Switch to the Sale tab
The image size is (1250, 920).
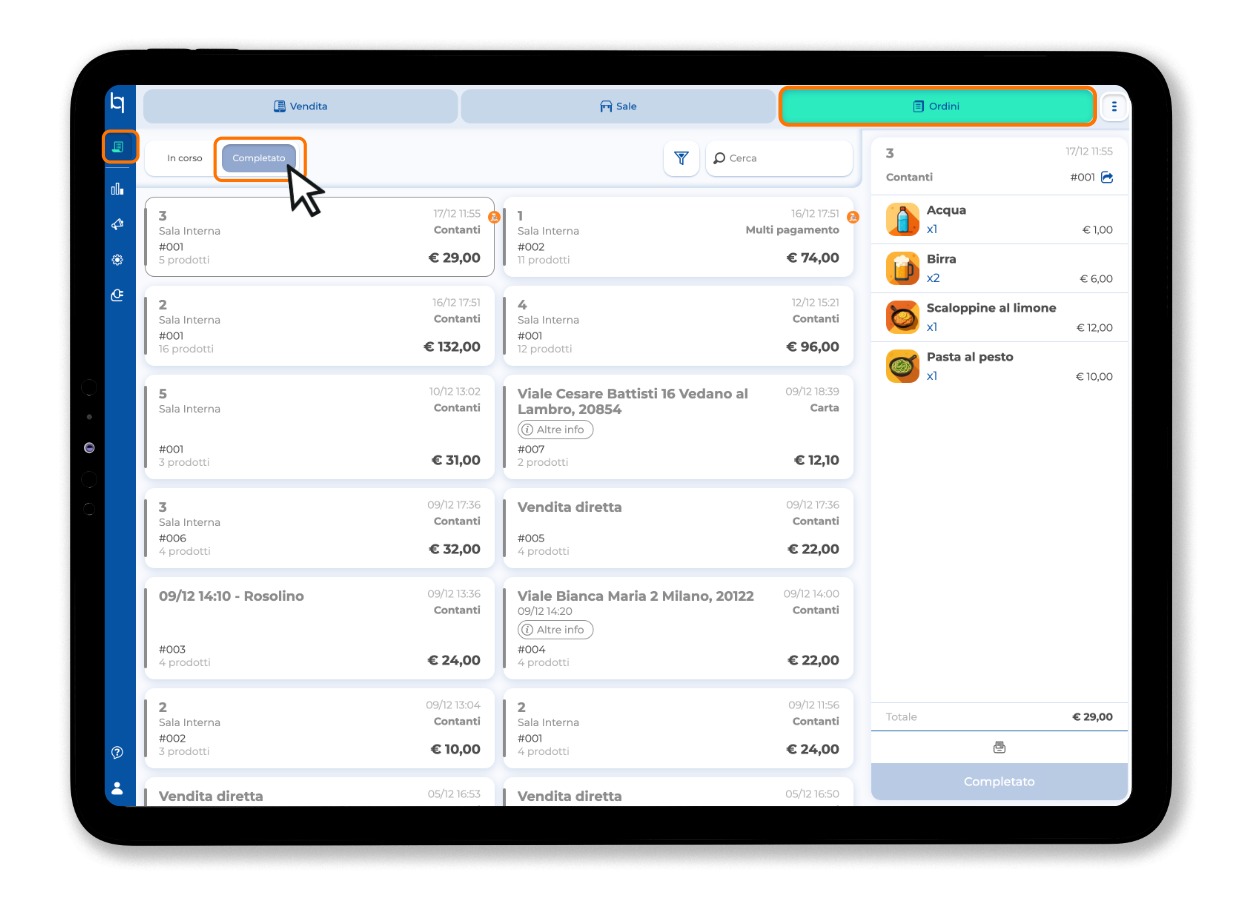click(618, 106)
